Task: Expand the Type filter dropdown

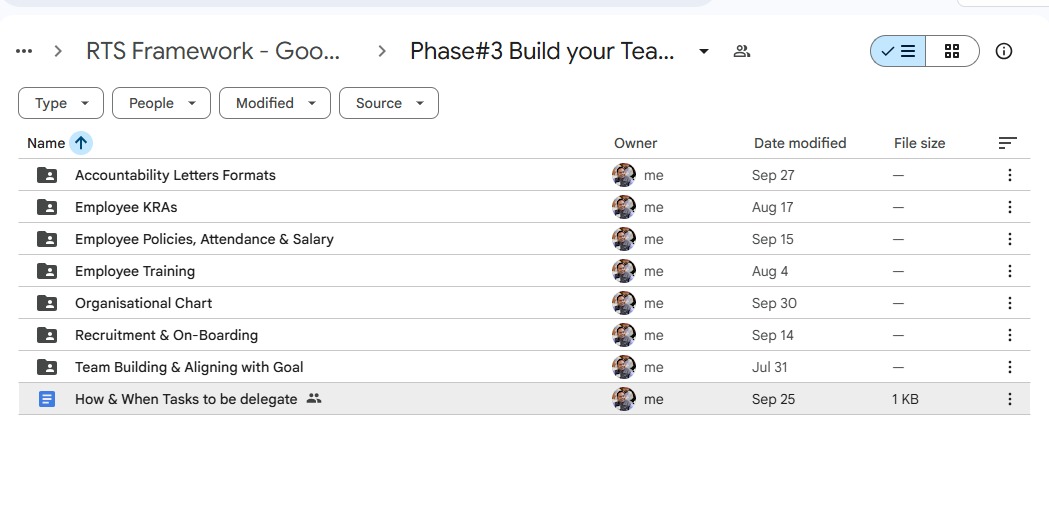Action: [60, 103]
